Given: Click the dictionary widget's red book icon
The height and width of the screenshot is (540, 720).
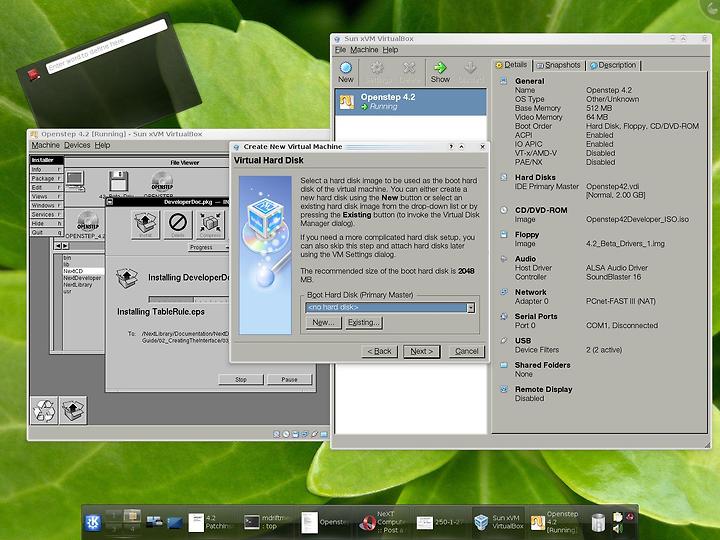Looking at the screenshot, I should 34,74.
